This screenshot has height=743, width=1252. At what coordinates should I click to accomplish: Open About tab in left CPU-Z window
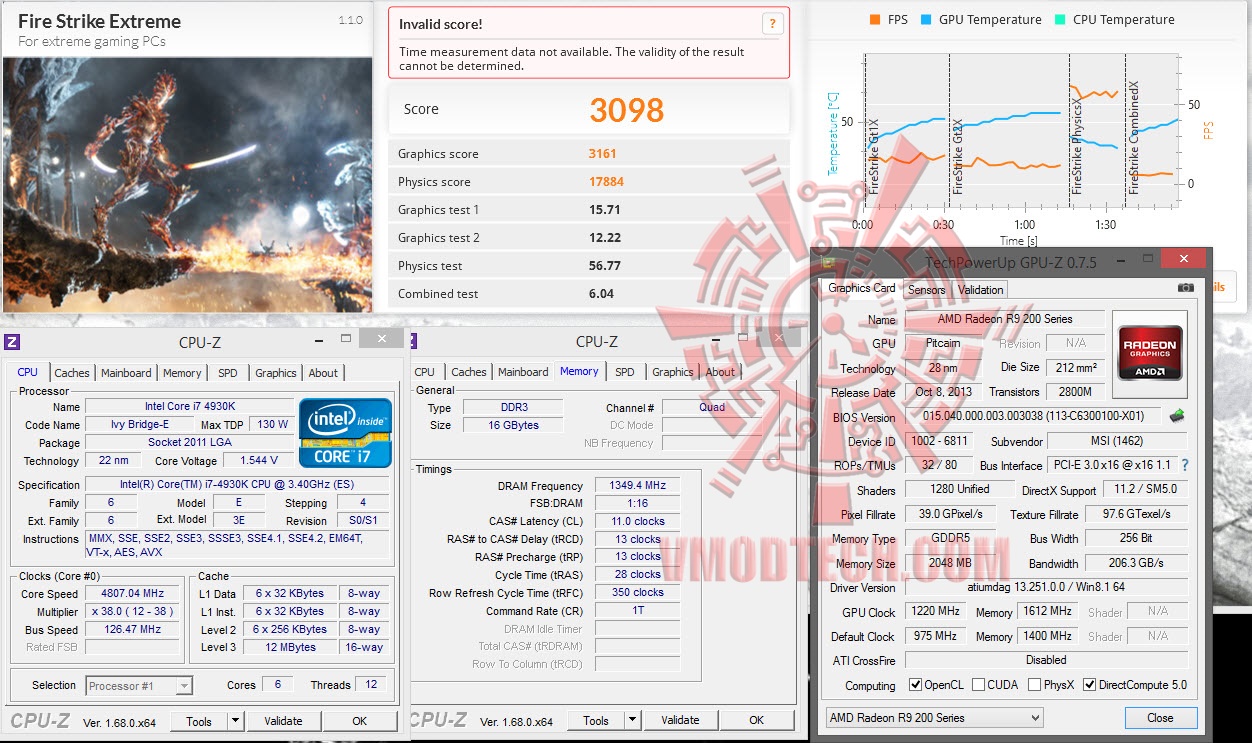pos(323,372)
